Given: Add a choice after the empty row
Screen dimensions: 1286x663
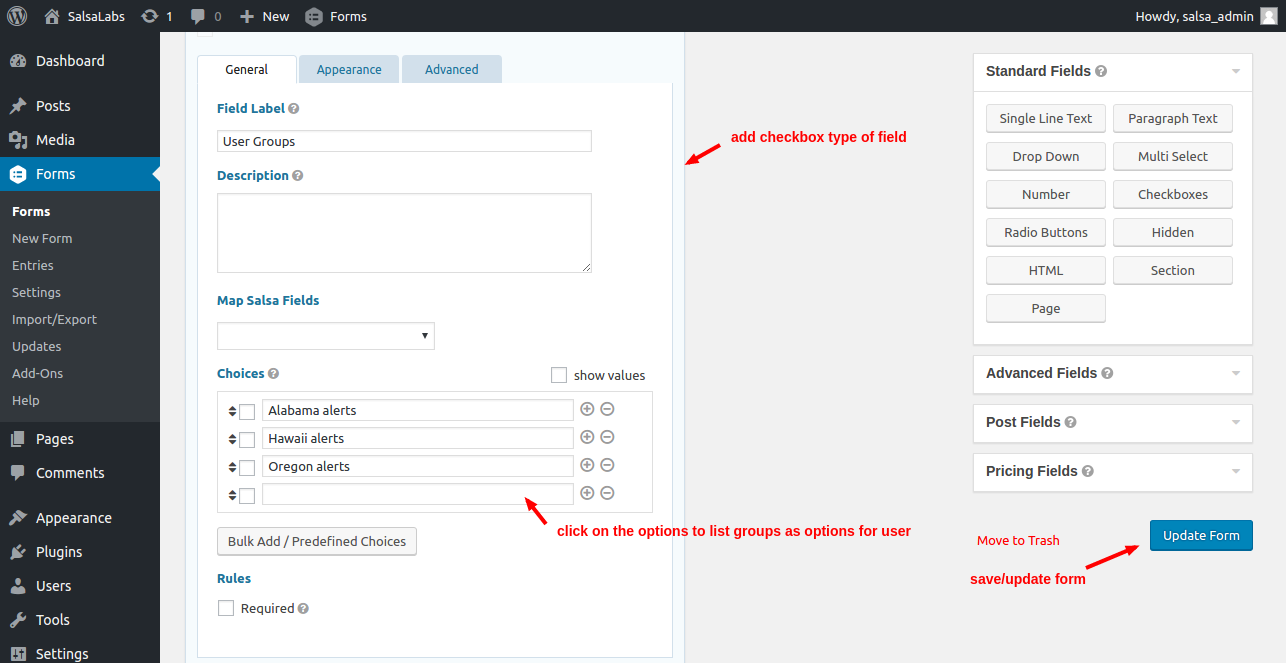Looking at the screenshot, I should [x=587, y=493].
